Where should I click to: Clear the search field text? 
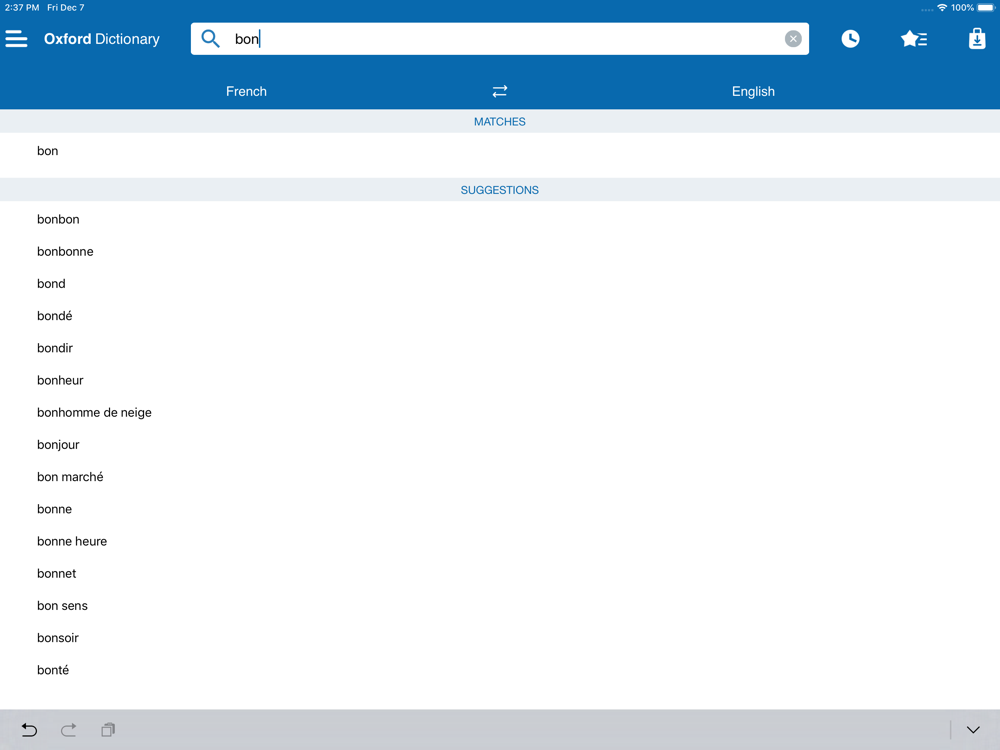pos(793,39)
